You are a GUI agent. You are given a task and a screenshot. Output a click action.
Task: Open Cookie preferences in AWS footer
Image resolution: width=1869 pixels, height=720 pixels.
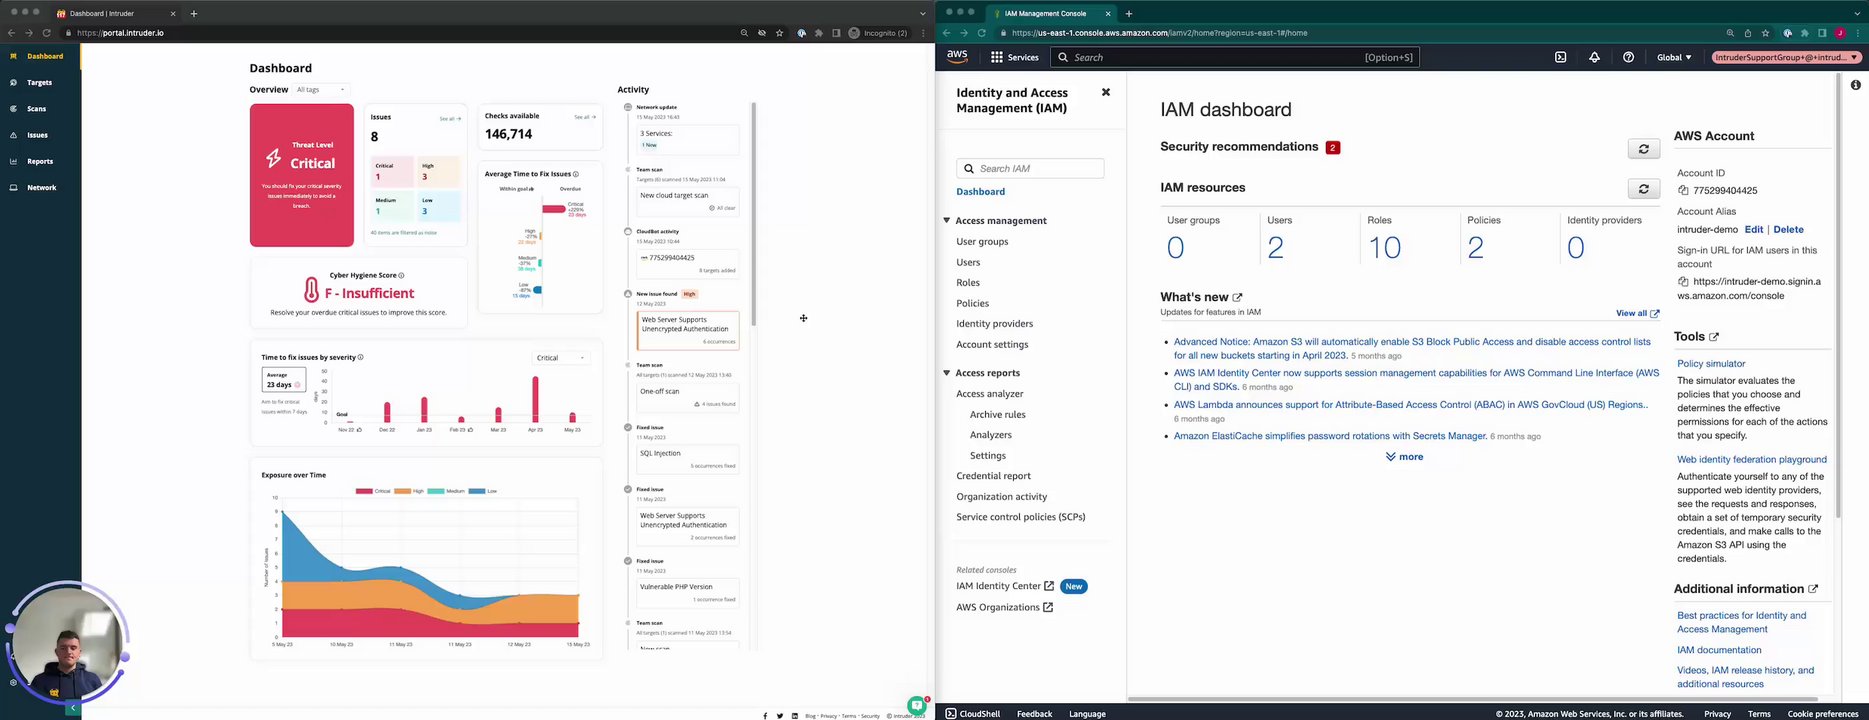point(1823,714)
